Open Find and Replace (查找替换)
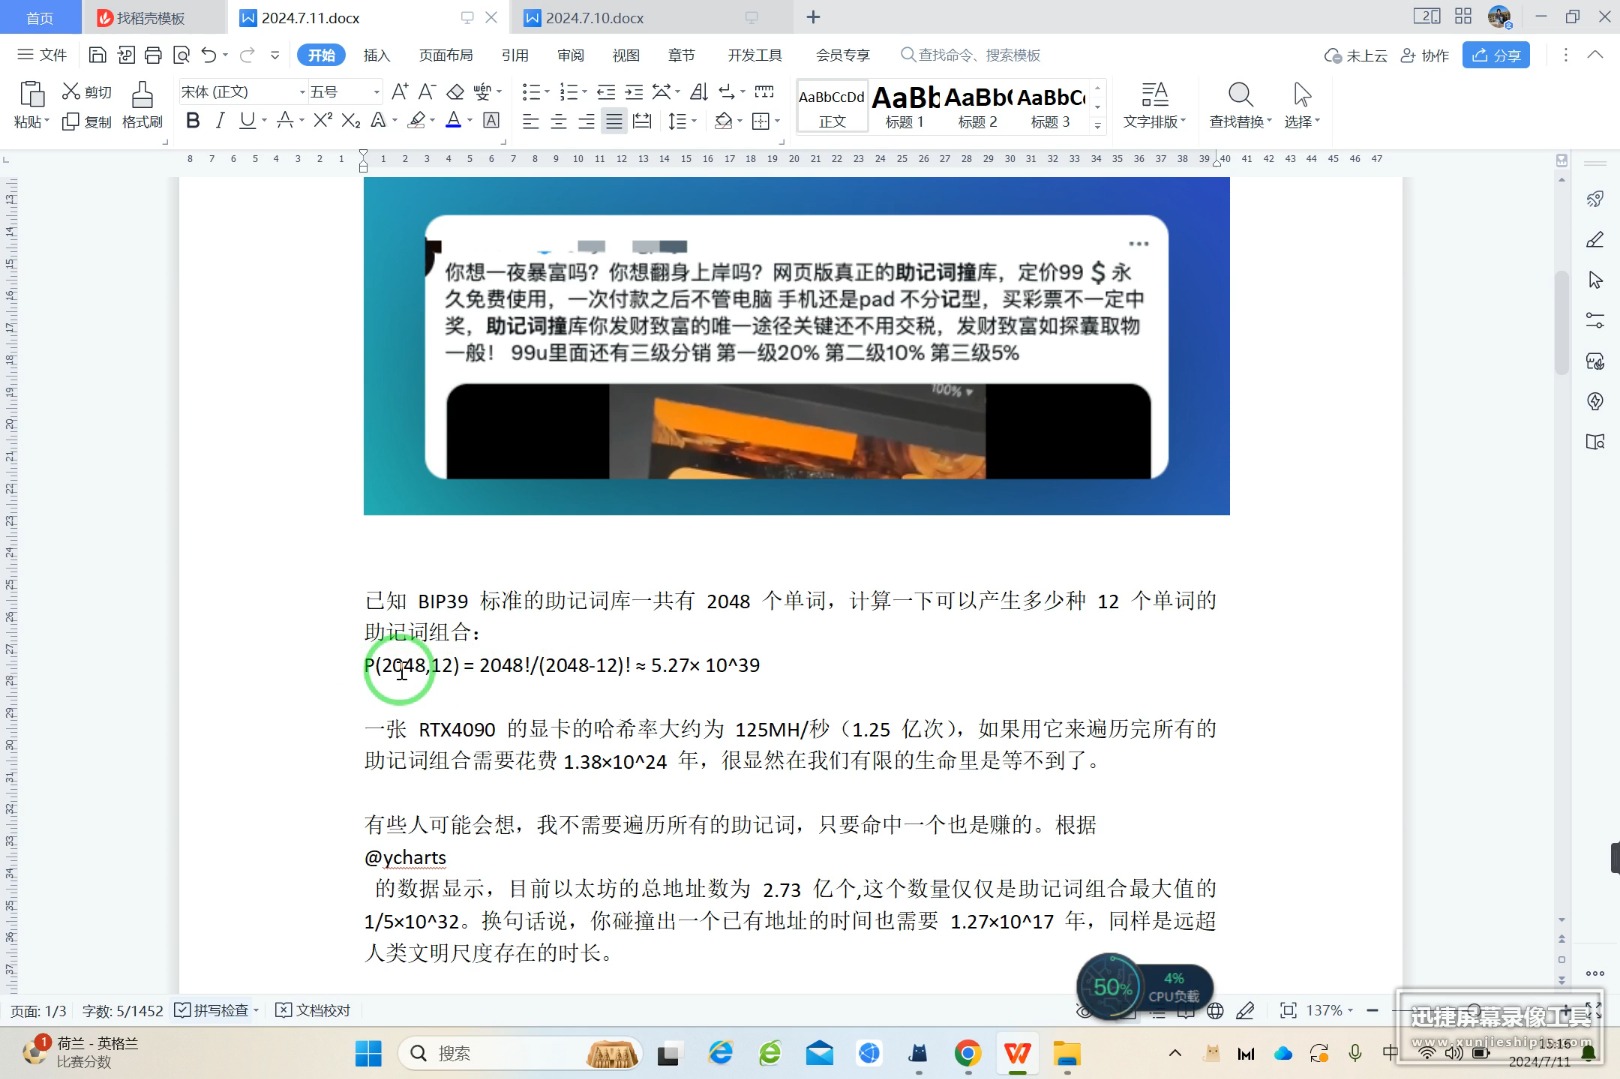 [1240, 106]
